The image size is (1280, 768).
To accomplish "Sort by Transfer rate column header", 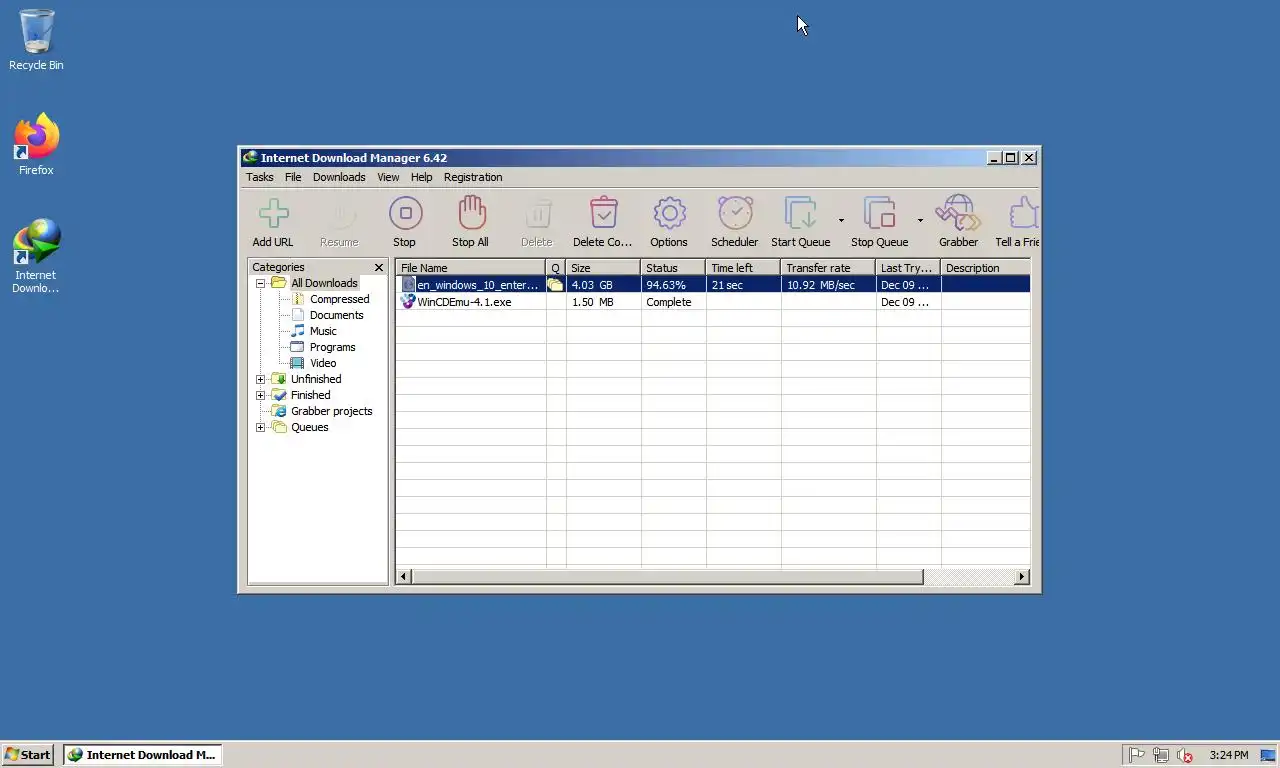I will 828,268.
